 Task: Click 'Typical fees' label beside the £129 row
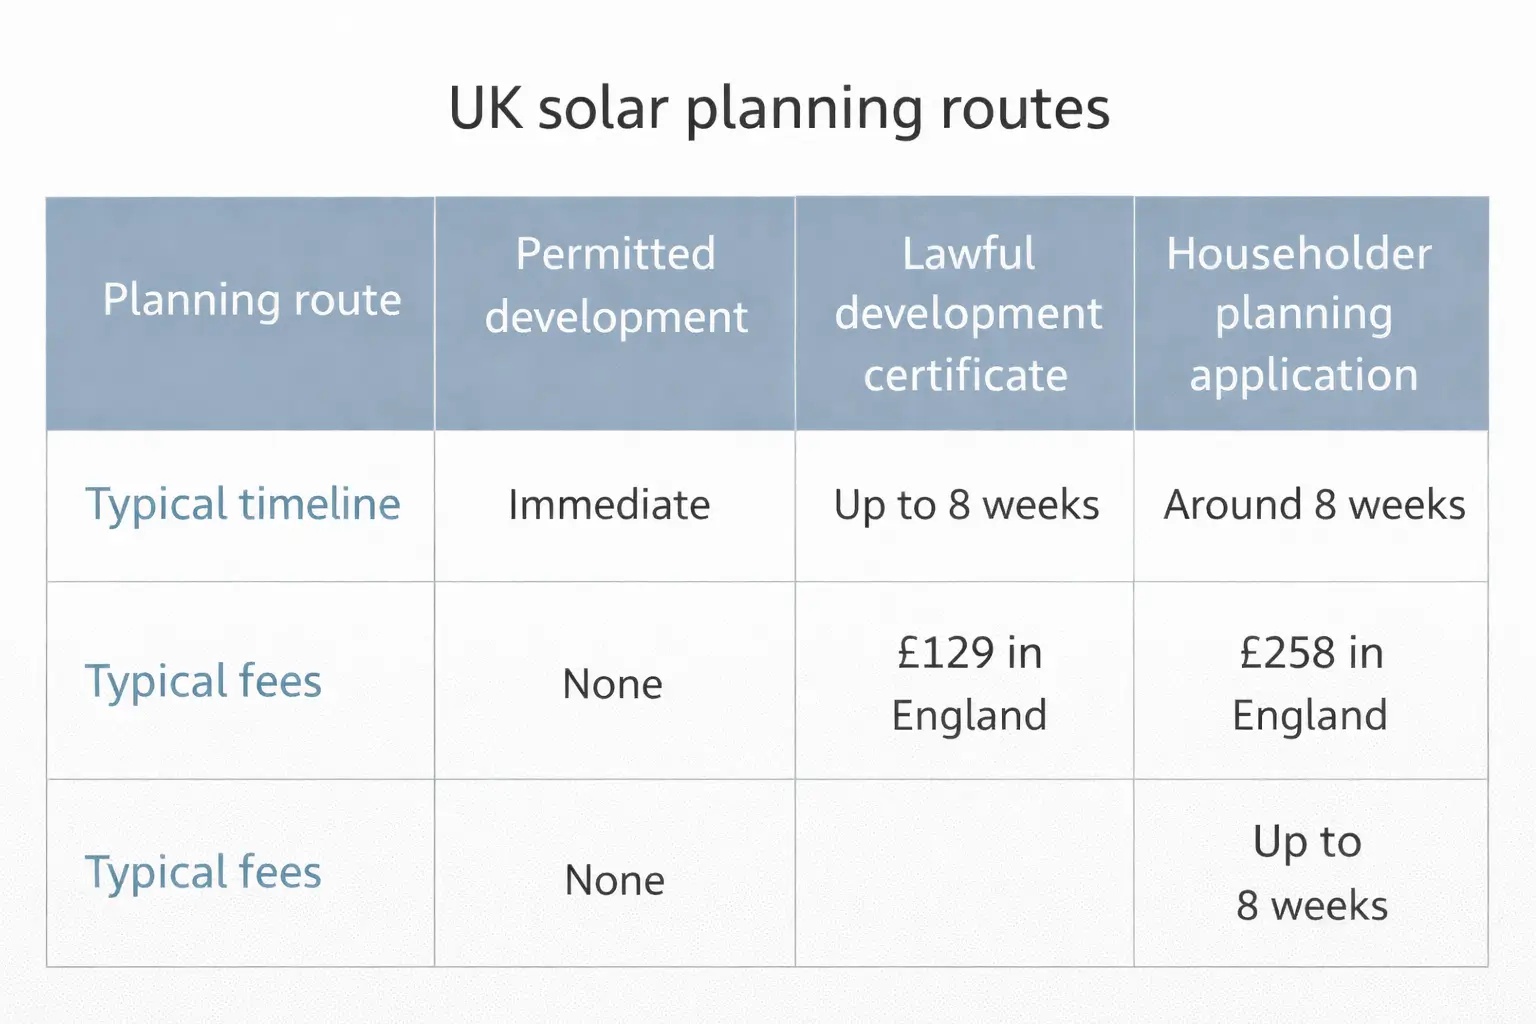(203, 682)
